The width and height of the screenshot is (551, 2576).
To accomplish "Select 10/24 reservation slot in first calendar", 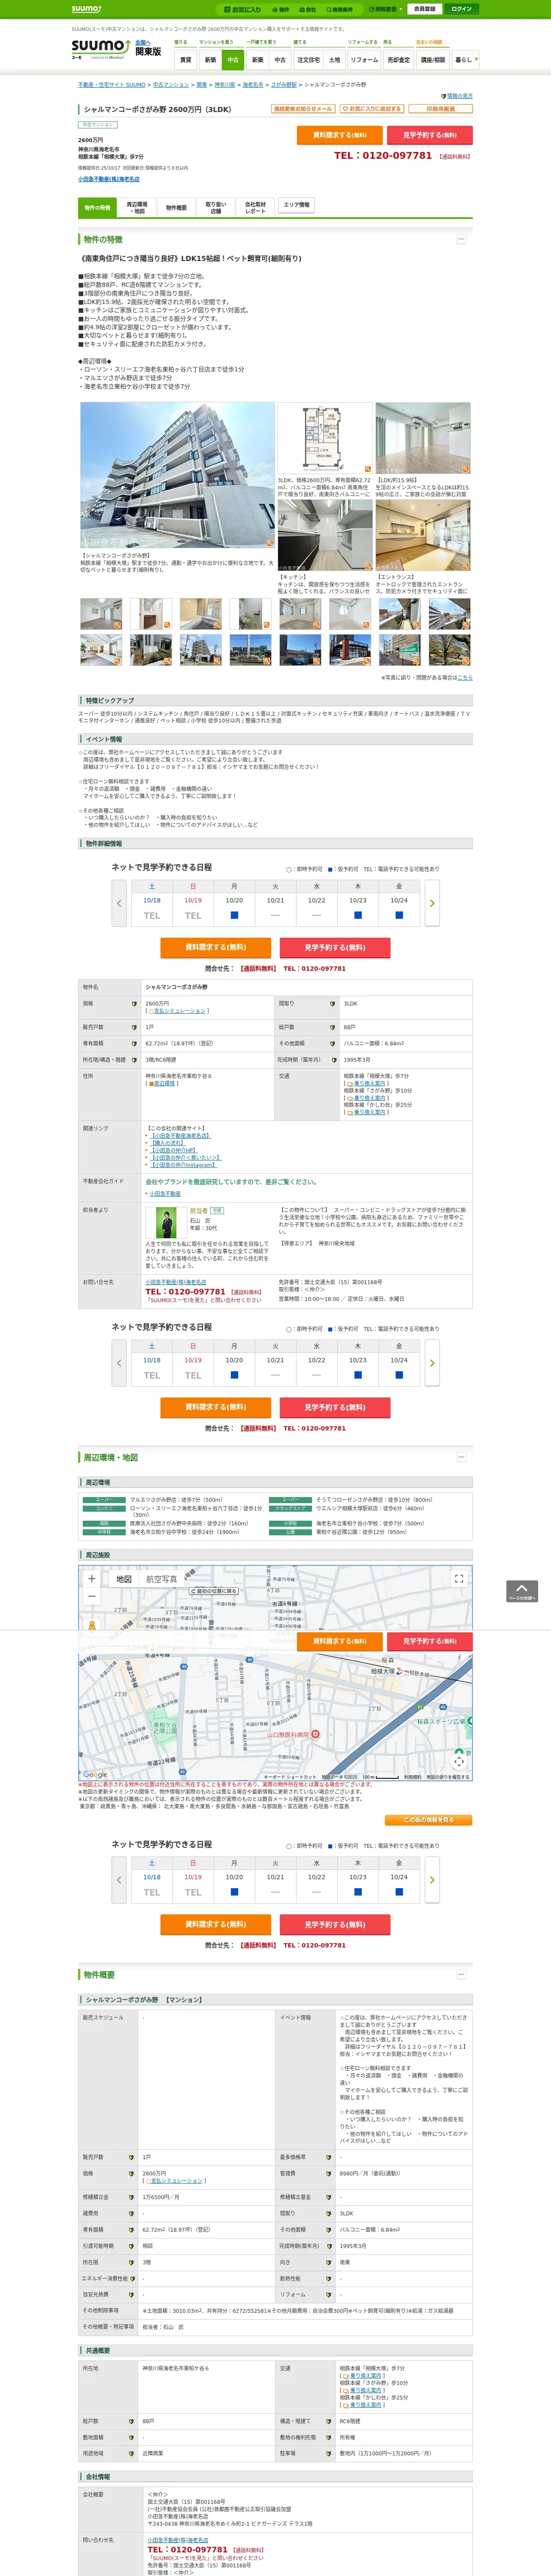I will (399, 915).
